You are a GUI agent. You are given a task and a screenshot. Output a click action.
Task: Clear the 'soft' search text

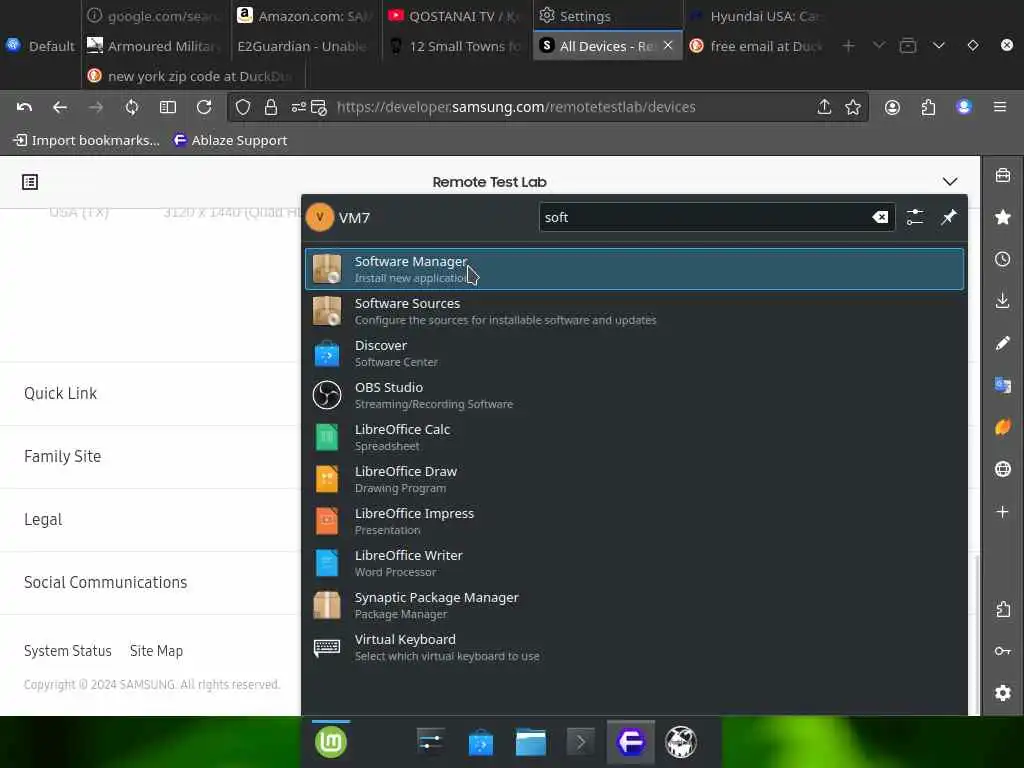point(880,217)
